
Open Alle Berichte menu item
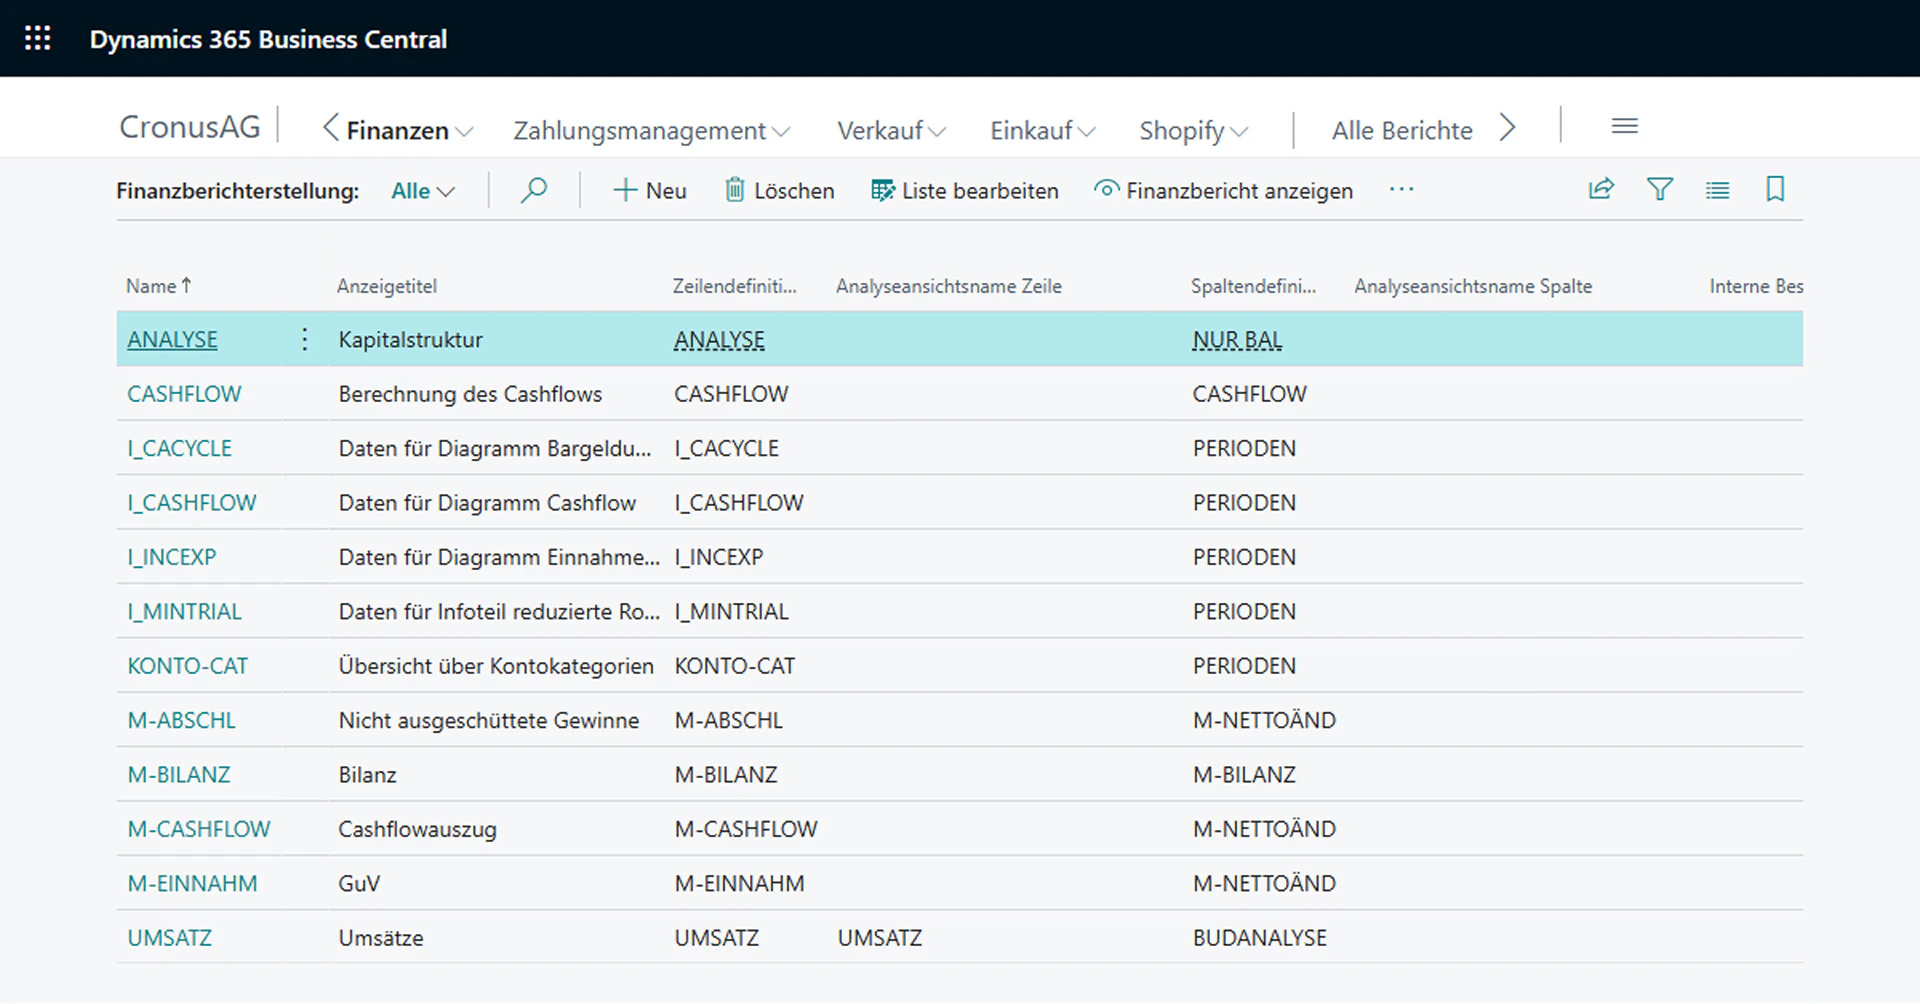coord(1402,130)
